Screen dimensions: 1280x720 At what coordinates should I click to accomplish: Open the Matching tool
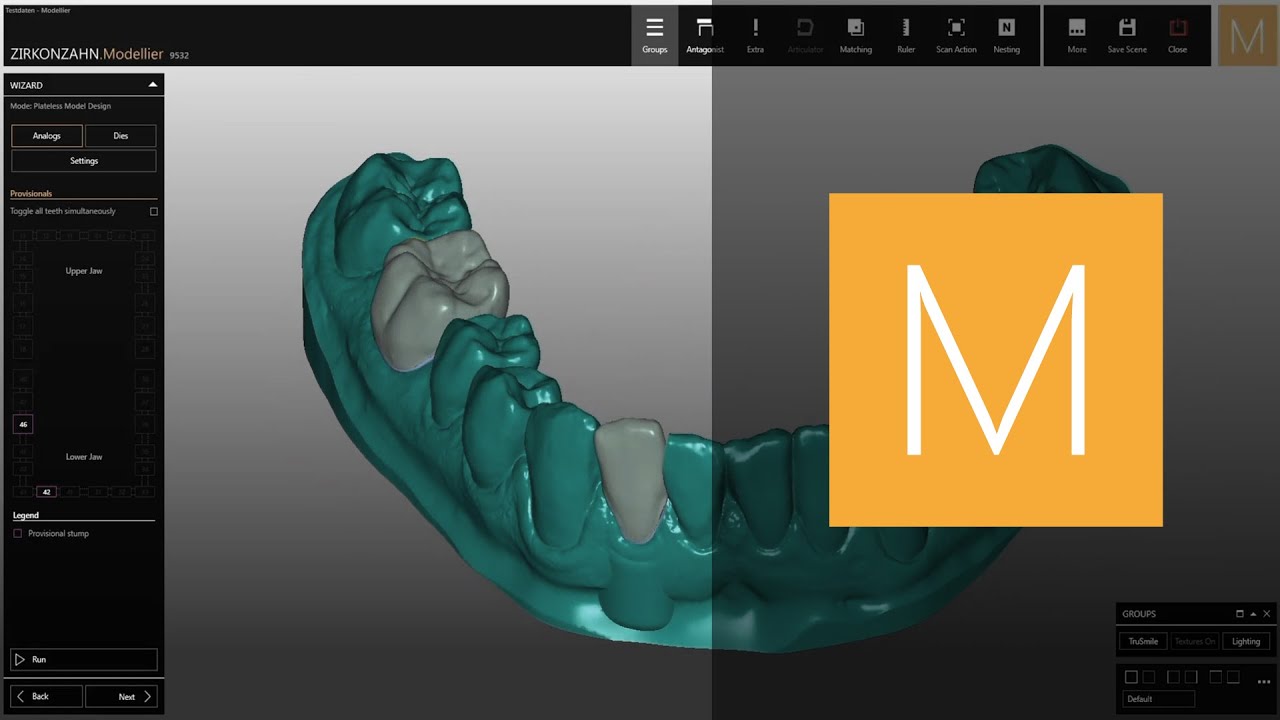pos(855,36)
